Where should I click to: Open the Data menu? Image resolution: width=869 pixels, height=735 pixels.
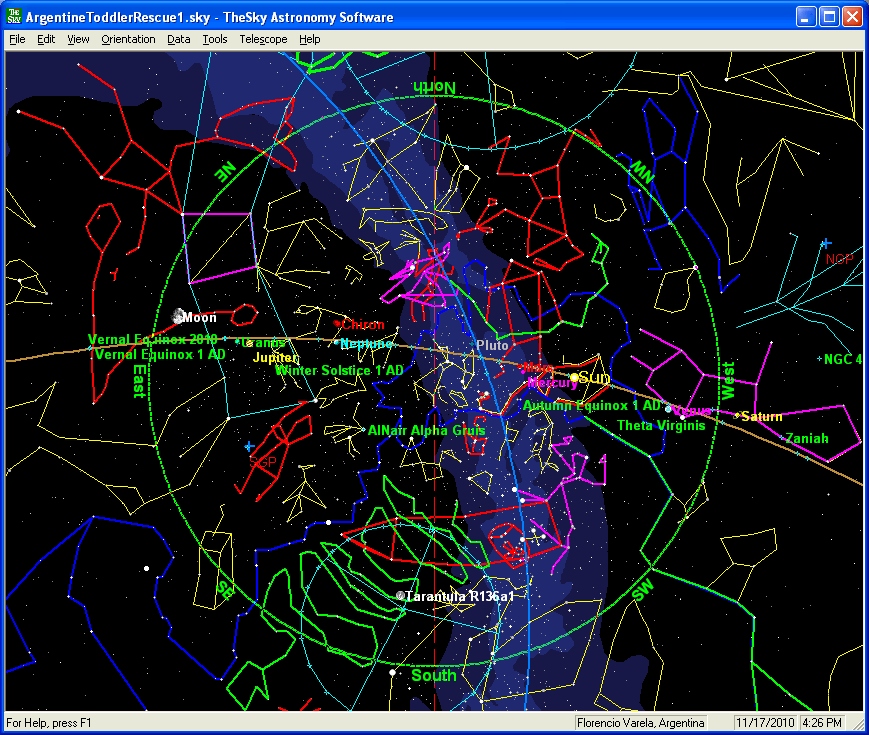(x=179, y=39)
